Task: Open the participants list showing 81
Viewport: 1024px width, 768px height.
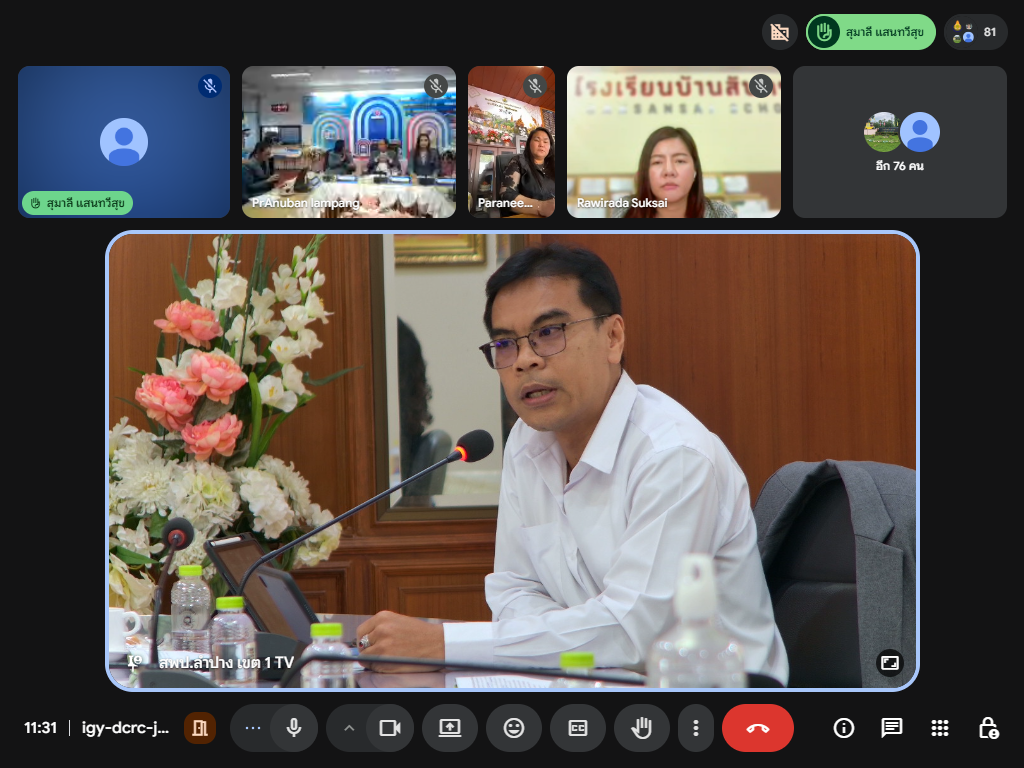Action: pos(976,32)
